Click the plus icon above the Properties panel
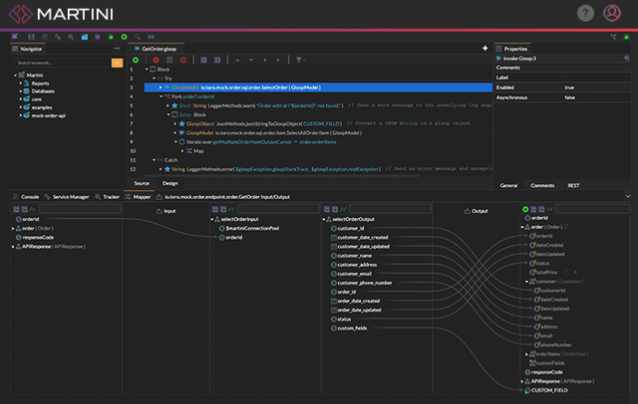The image size is (638, 404). [484, 48]
